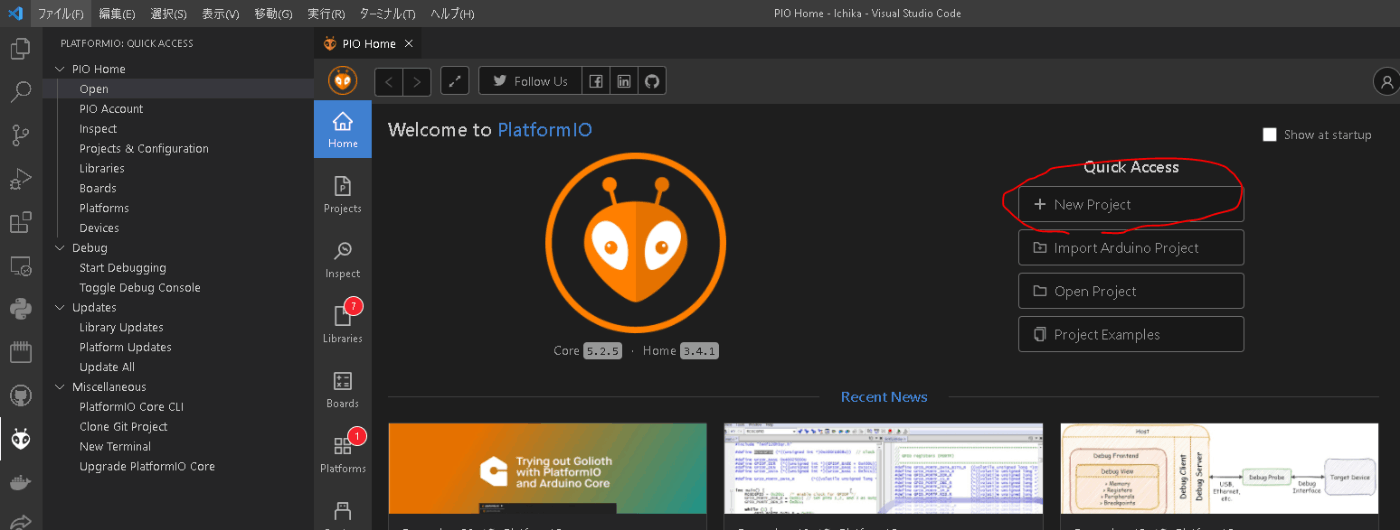The height and width of the screenshot is (530, 1400).
Task: Open the GitHub icon in activity bar
Action: click(x=20, y=395)
